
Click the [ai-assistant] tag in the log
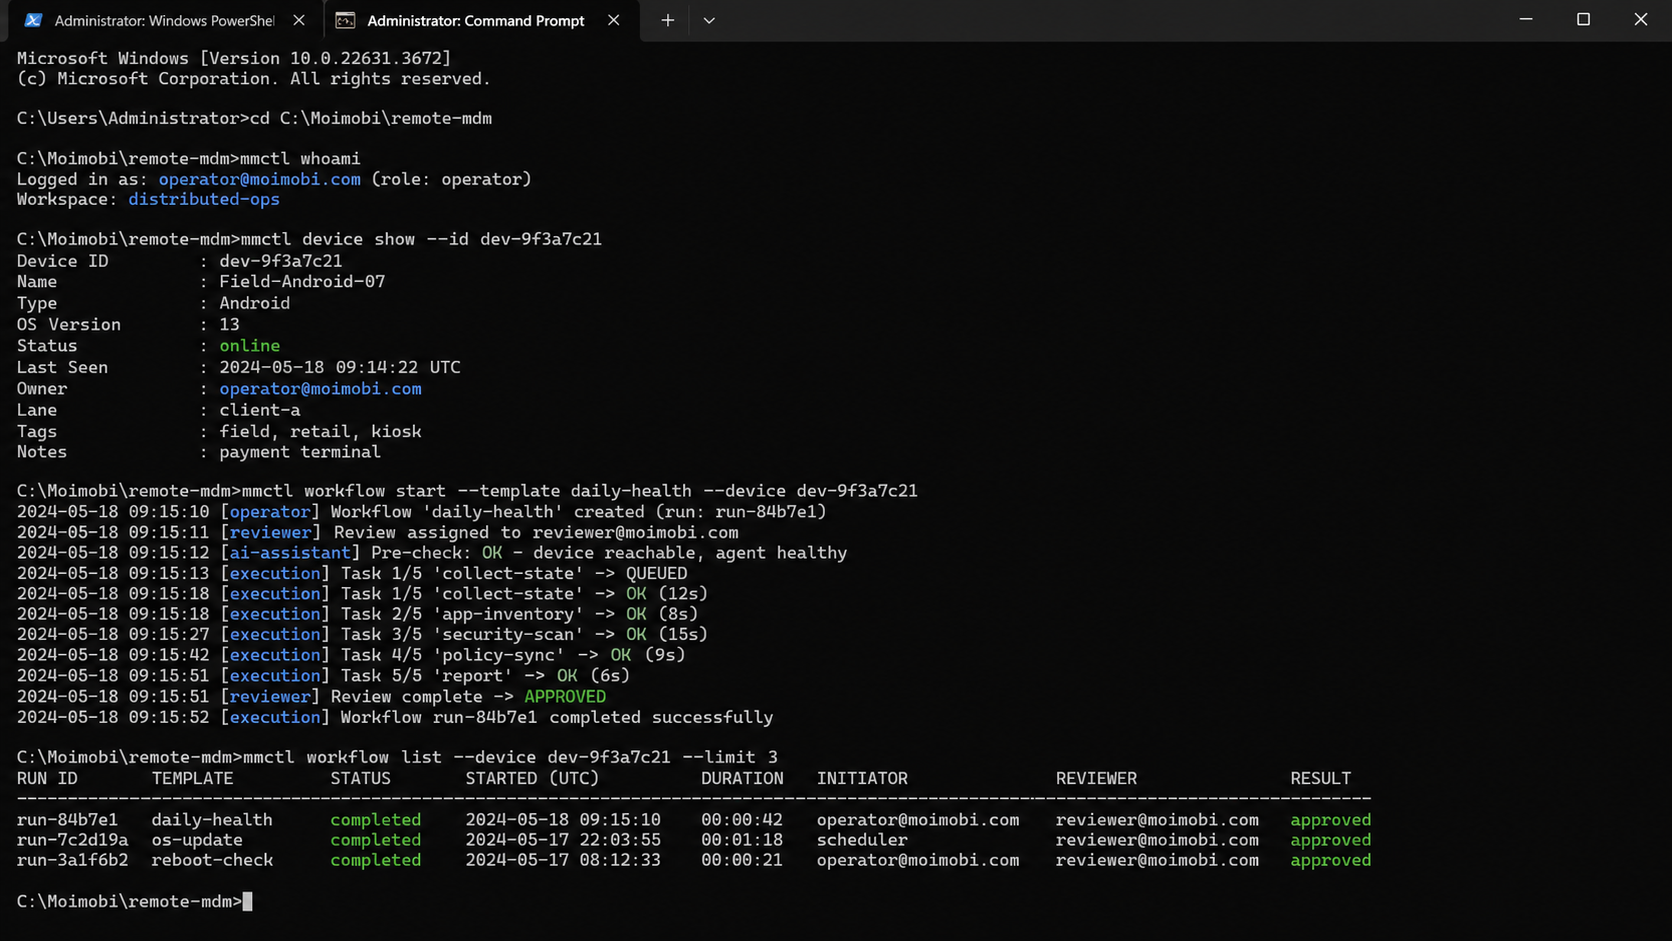tap(290, 553)
